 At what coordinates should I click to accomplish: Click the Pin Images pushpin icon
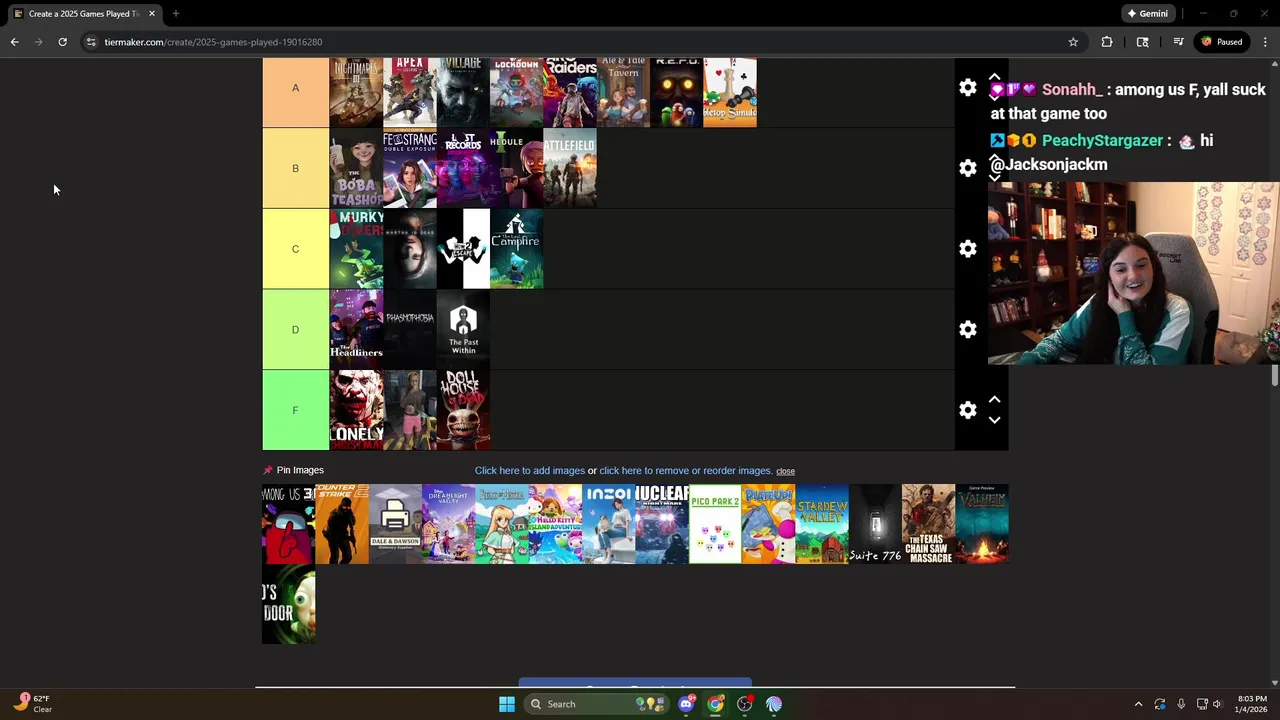coord(267,470)
